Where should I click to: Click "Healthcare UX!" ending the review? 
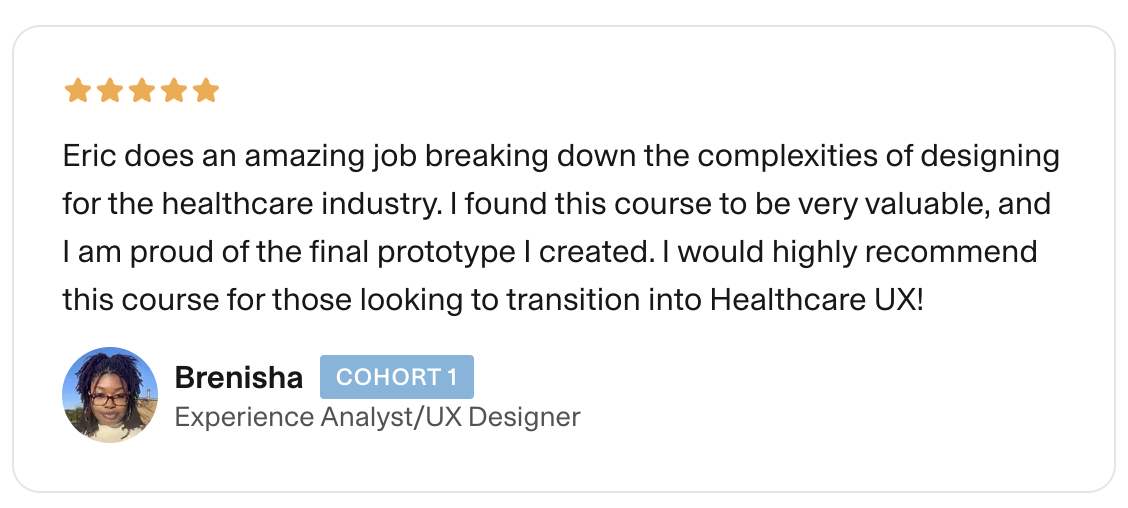816,300
